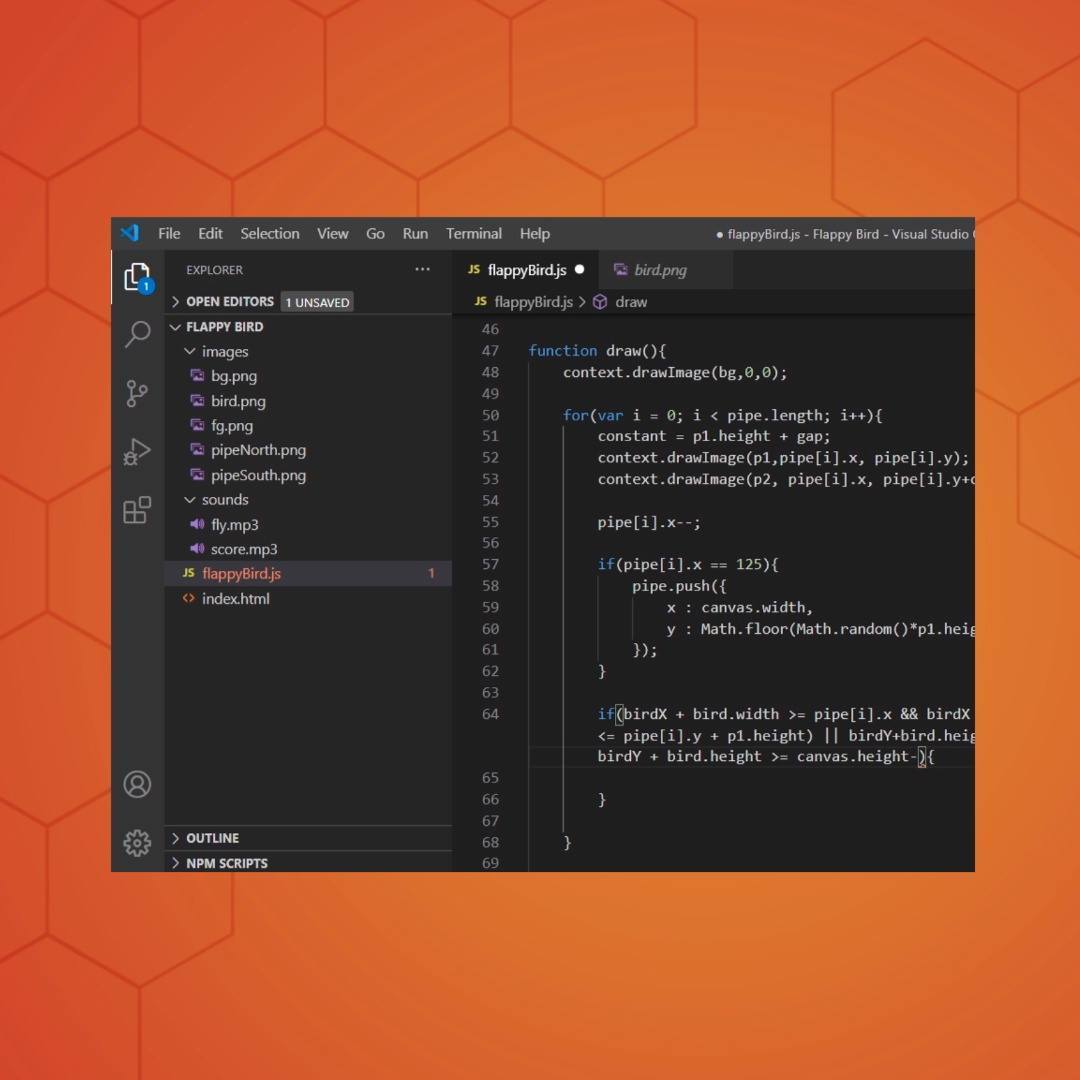Click the 'pipe[i].x--;' code line

[649, 521]
